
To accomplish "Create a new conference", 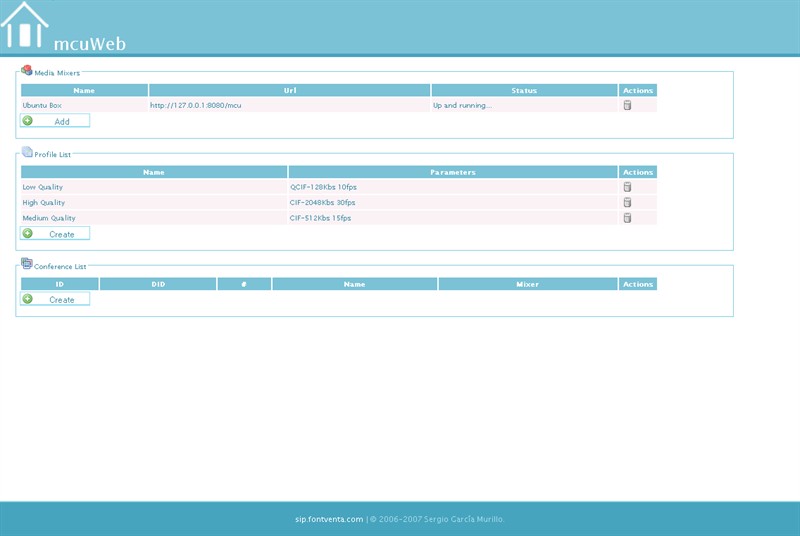I will [55, 299].
